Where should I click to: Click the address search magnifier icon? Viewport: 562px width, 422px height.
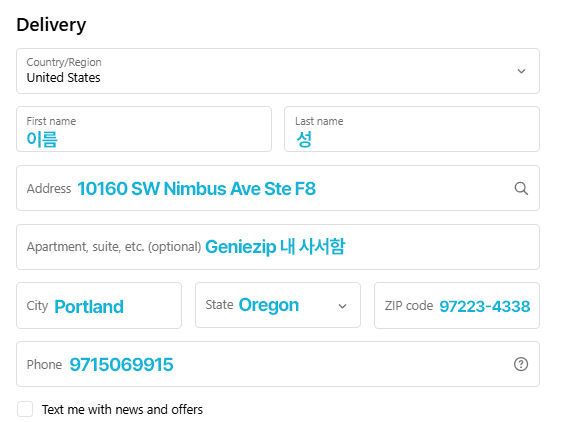point(521,188)
